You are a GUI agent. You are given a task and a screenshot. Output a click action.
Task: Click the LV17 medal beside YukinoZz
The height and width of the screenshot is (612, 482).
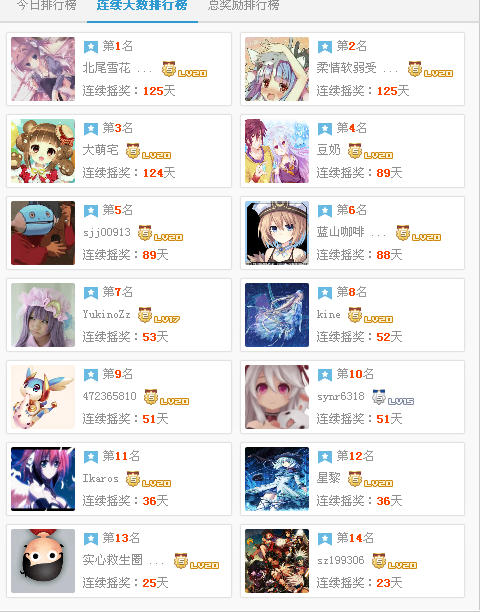pyautogui.click(x=159, y=315)
